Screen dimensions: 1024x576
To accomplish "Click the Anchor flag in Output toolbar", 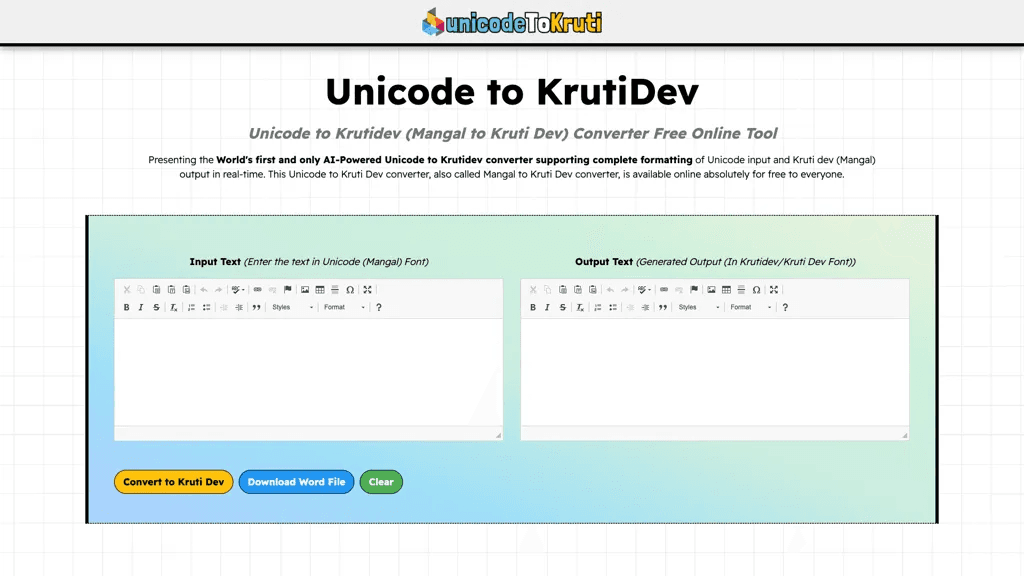I will (x=694, y=289).
